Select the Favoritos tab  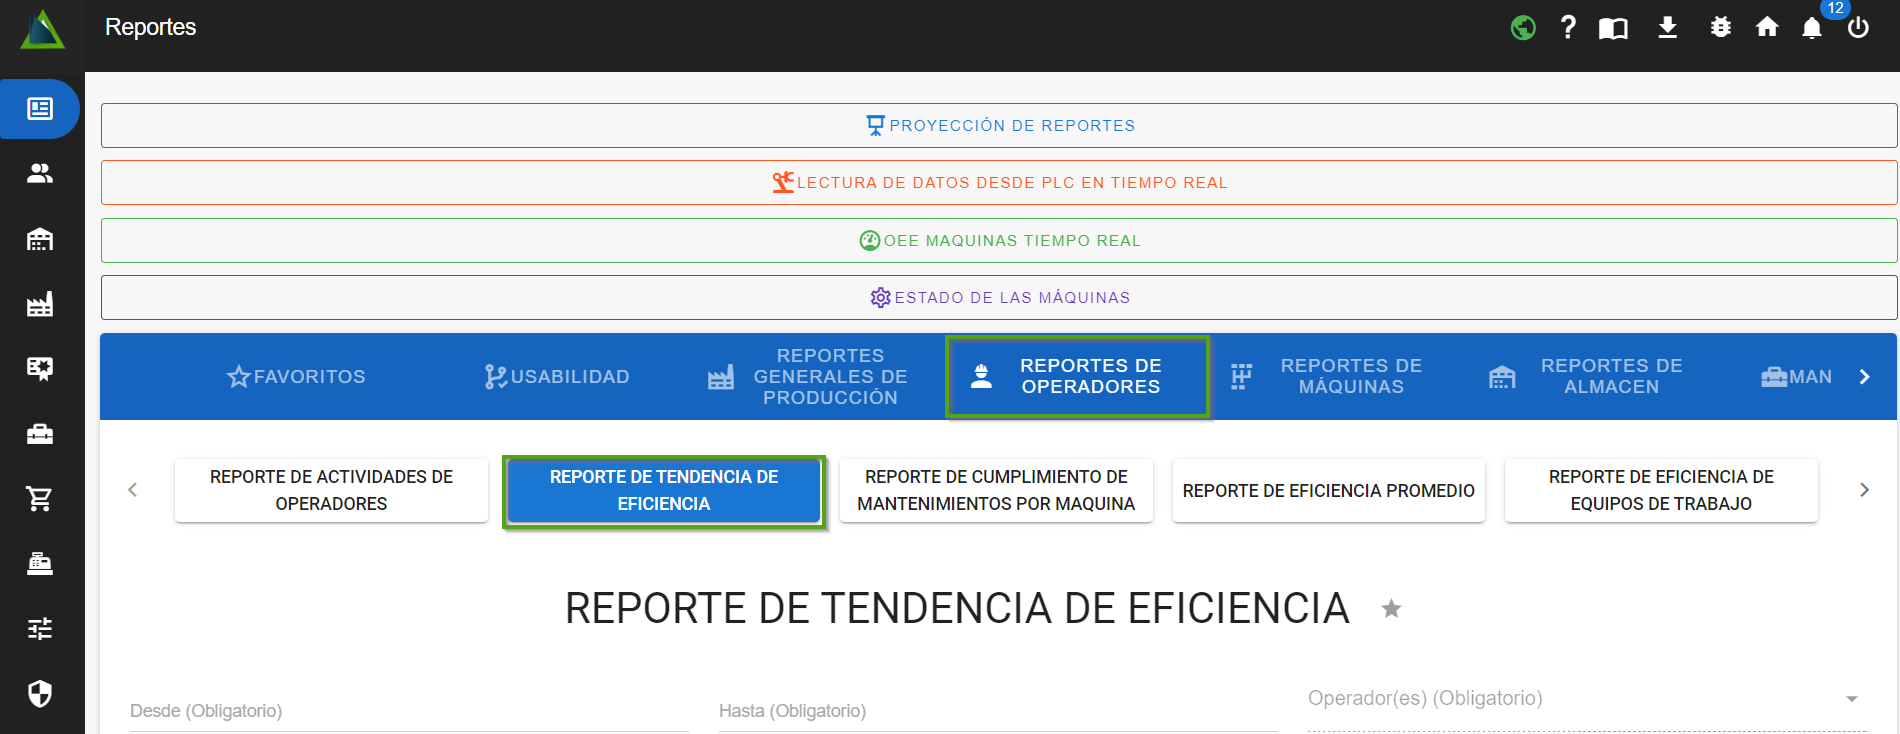296,377
